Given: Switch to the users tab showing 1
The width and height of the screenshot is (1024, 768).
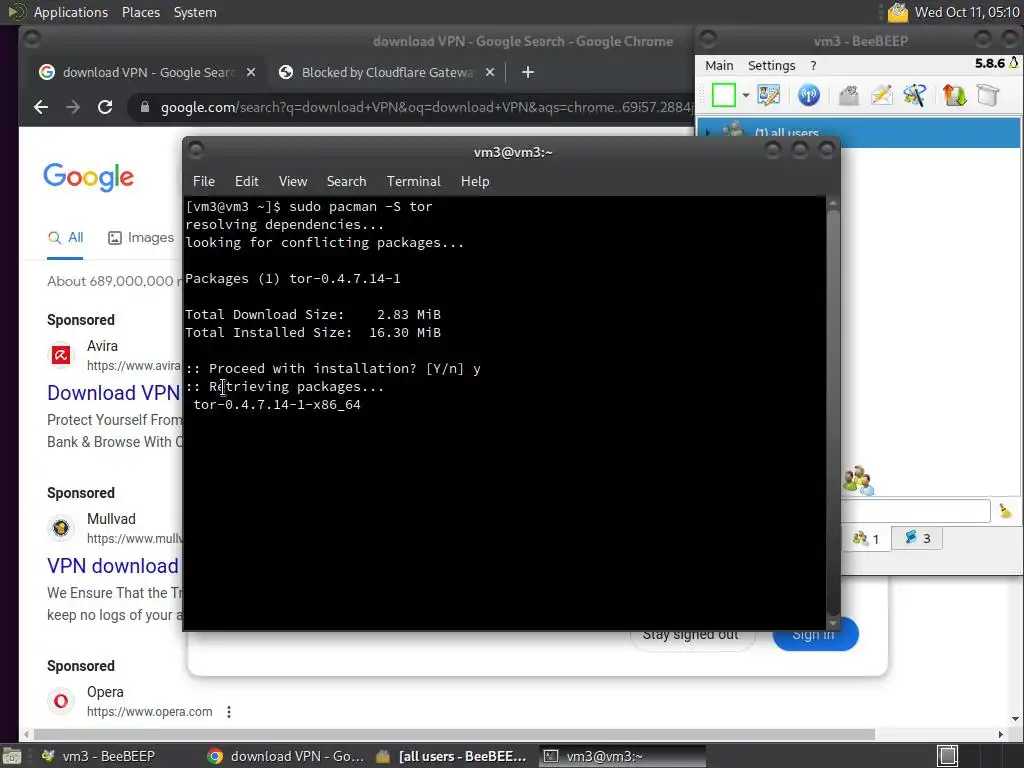Looking at the screenshot, I should 866,539.
